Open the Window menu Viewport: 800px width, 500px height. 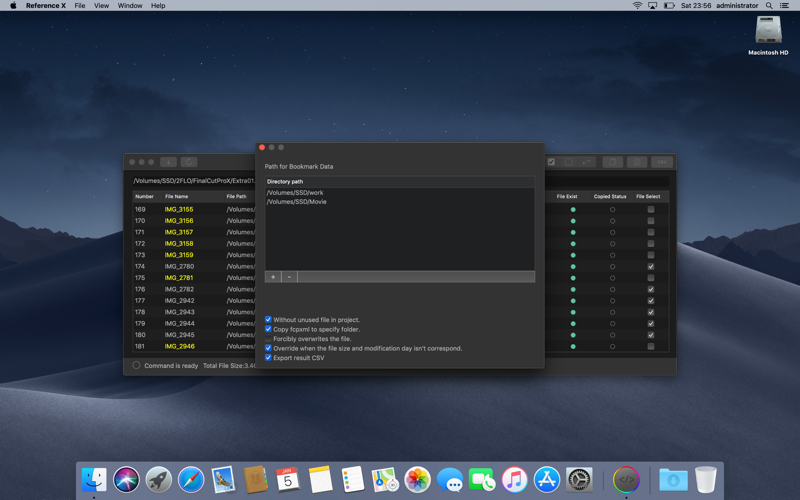(x=130, y=6)
